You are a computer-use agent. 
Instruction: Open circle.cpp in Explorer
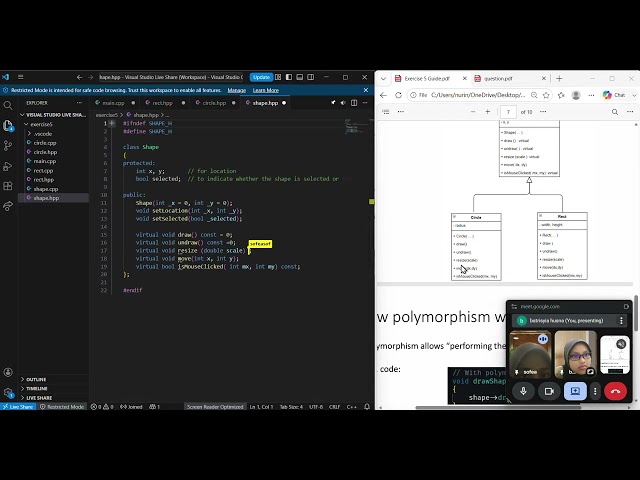pyautogui.click(x=45, y=143)
